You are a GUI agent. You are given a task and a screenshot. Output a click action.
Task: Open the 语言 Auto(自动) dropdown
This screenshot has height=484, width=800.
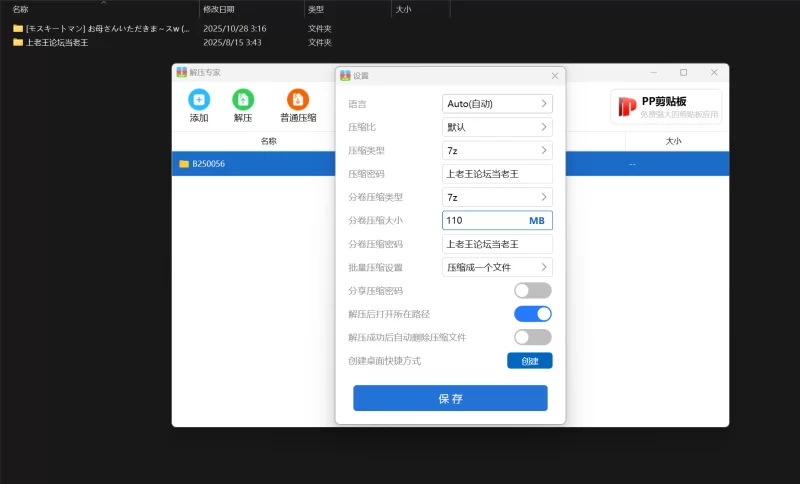tap(497, 103)
